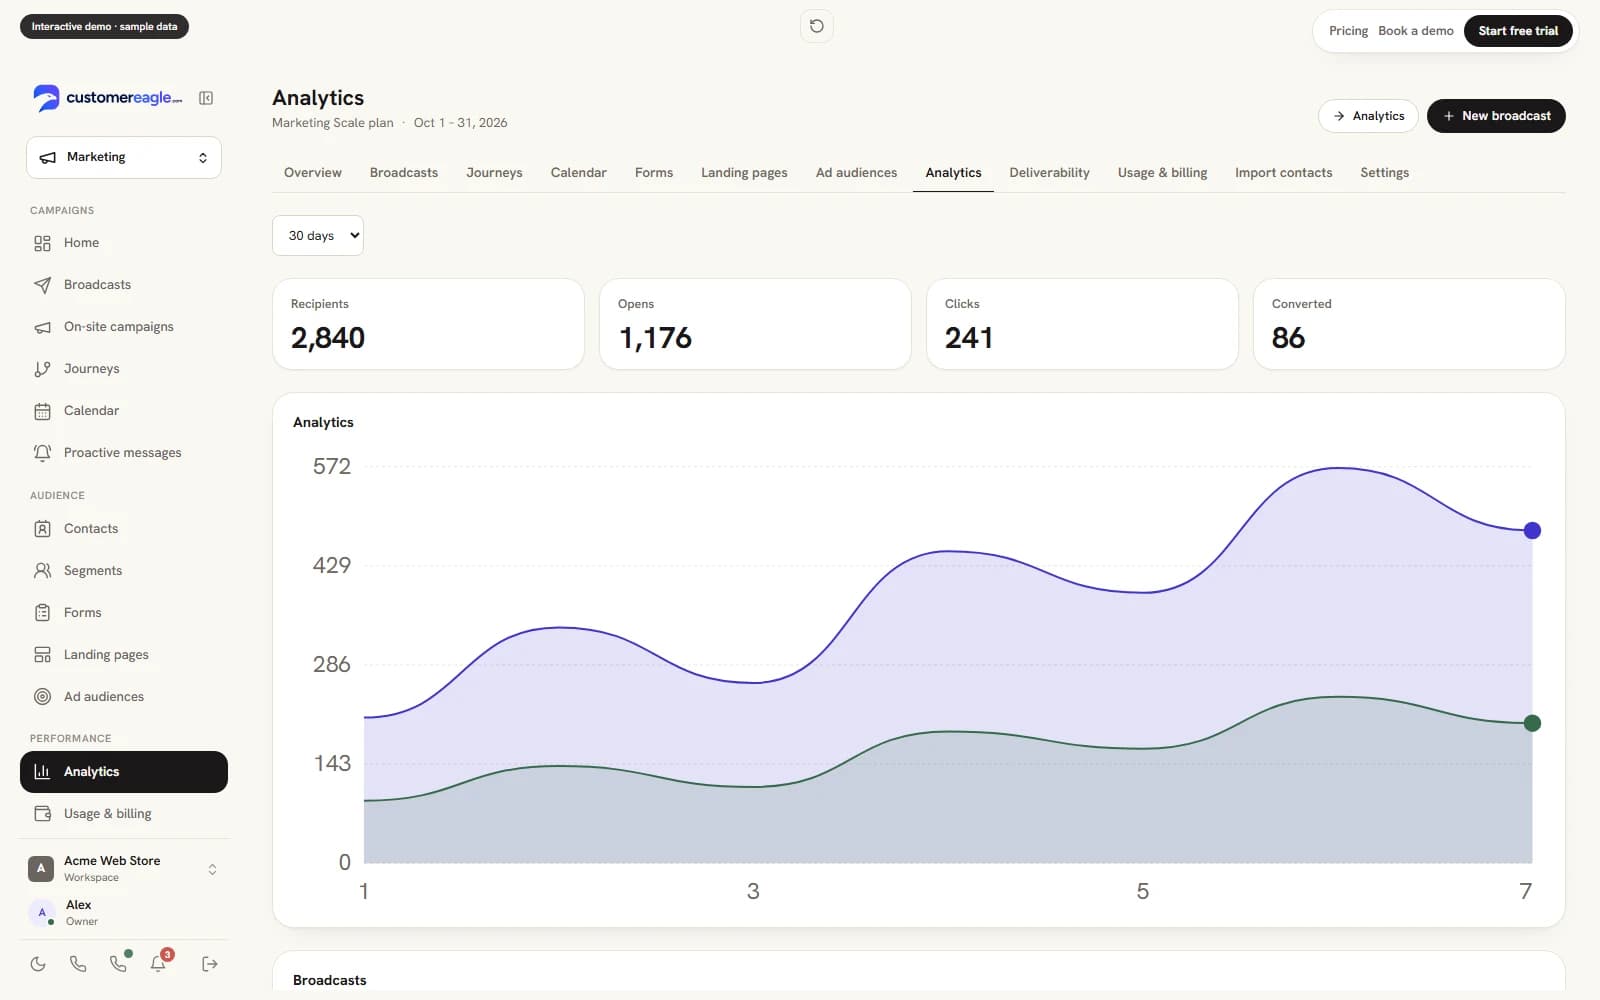Open On-site campaigns in the sidebar
Image resolution: width=1600 pixels, height=1000 pixels.
click(x=124, y=327)
